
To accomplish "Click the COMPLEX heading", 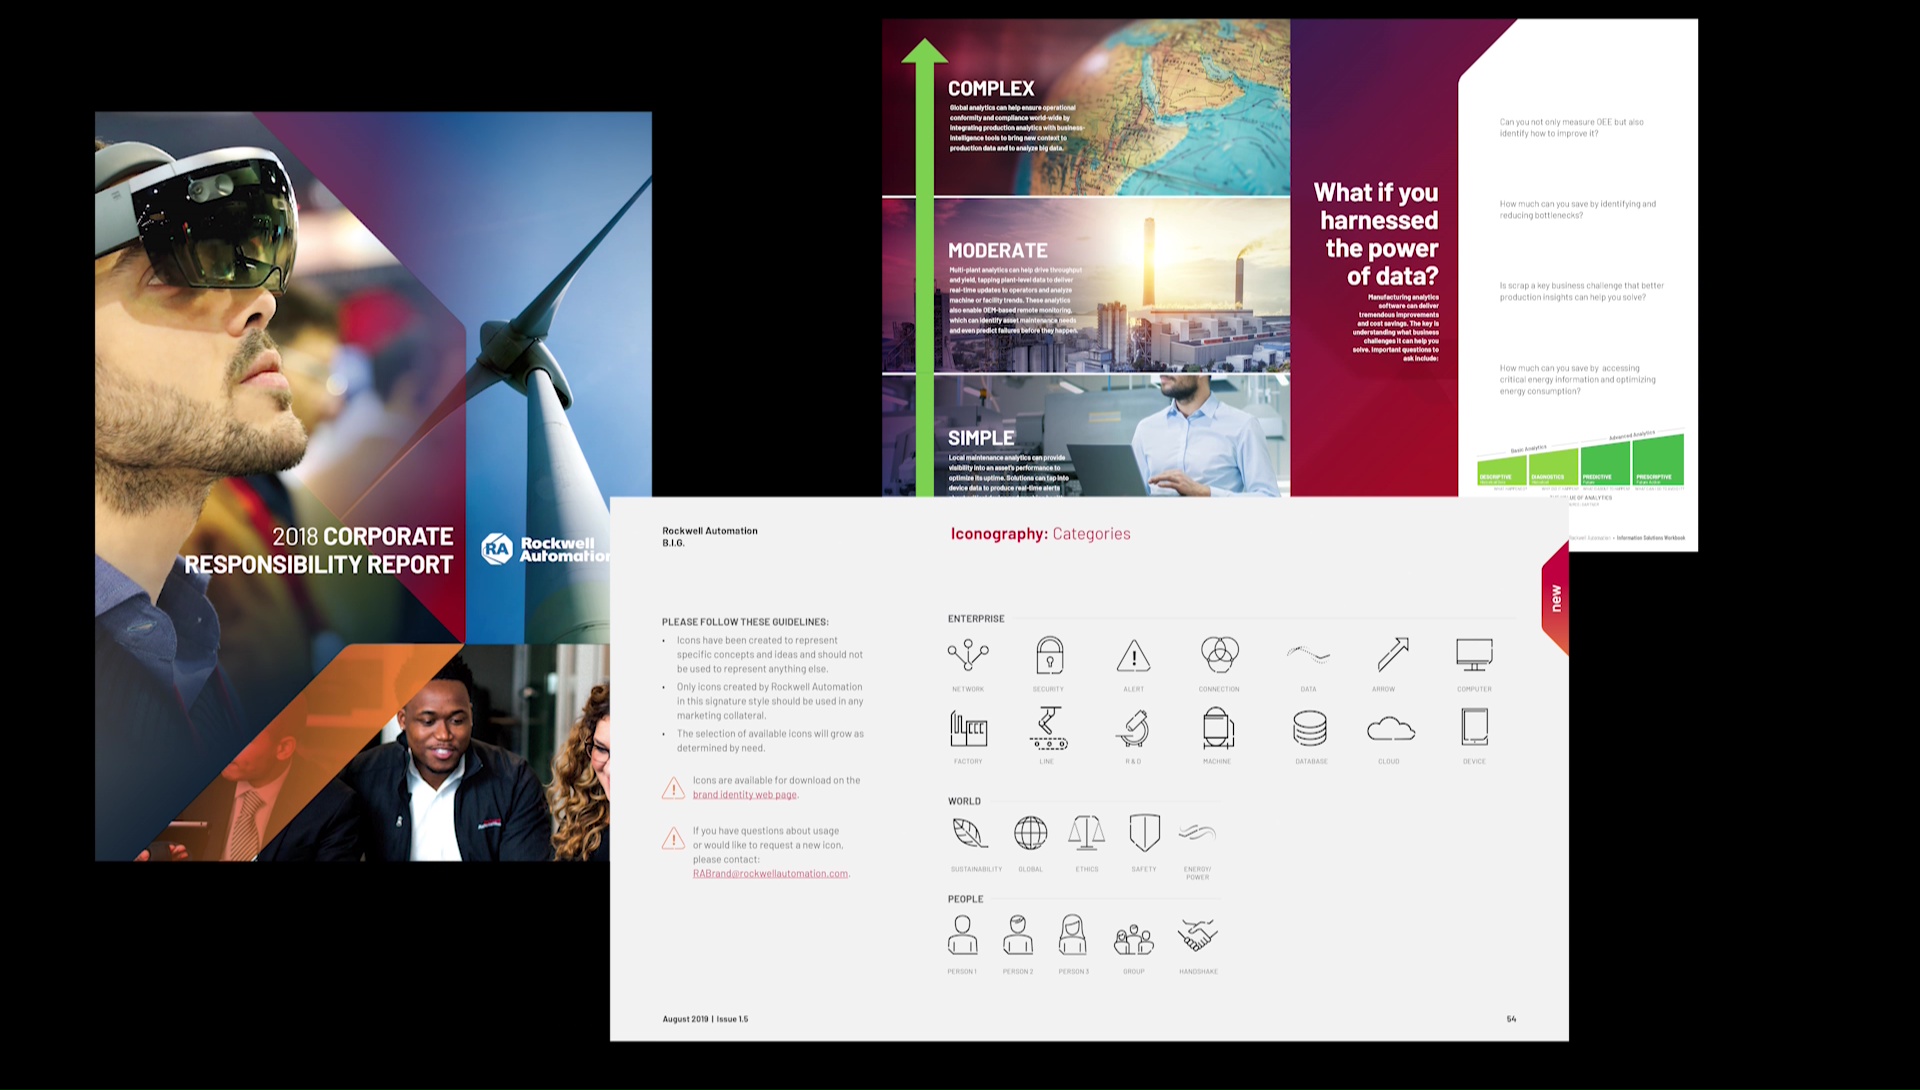I will pos(991,88).
